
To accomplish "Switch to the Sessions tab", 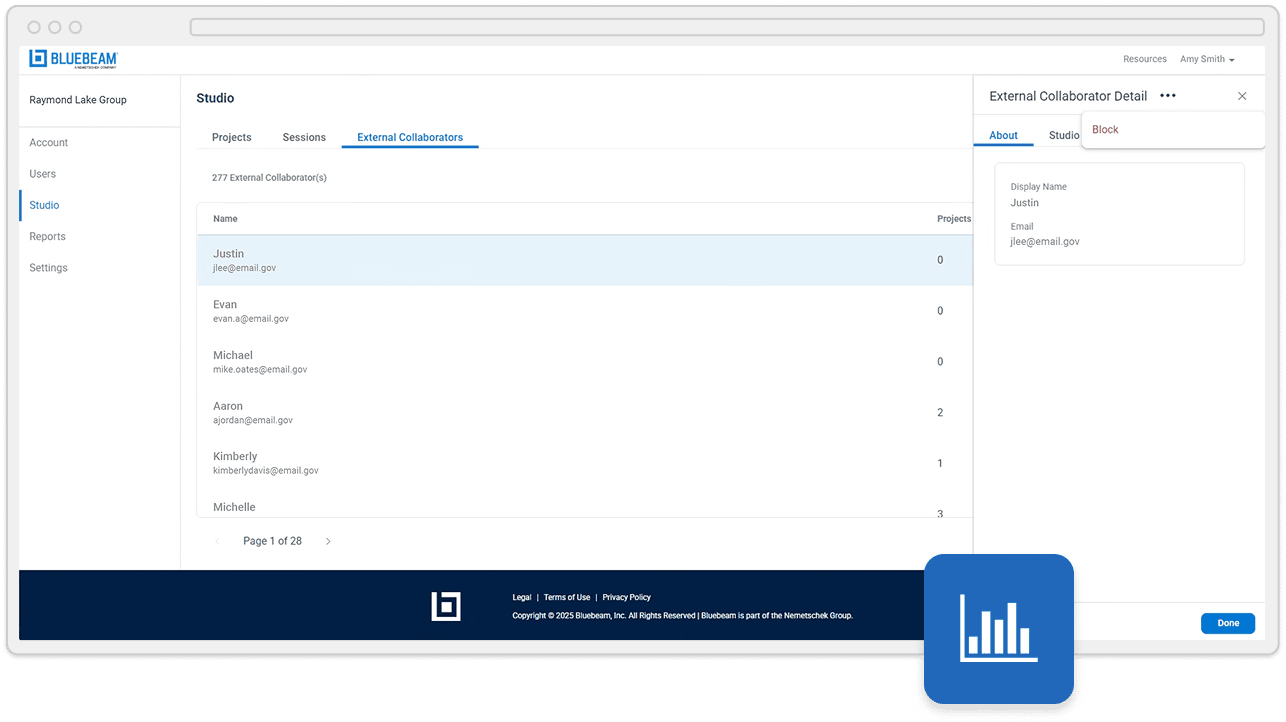I will coord(304,137).
